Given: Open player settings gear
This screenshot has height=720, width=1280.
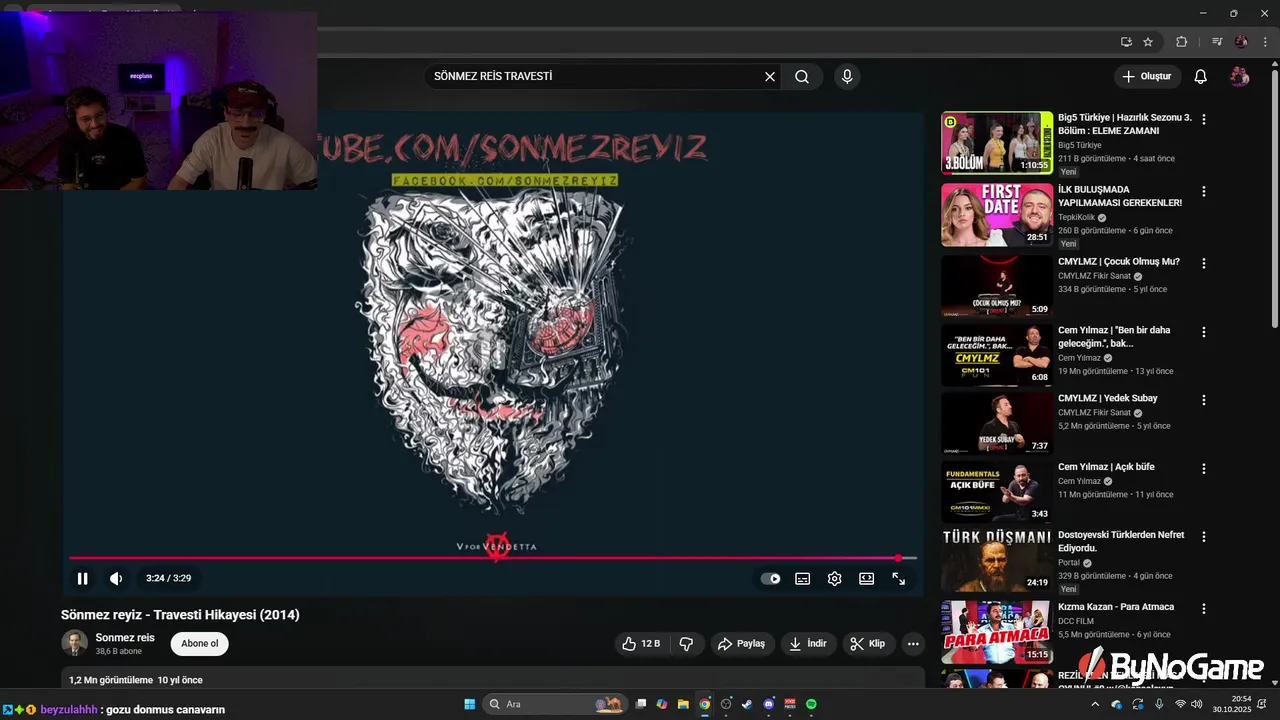Looking at the screenshot, I should (834, 578).
